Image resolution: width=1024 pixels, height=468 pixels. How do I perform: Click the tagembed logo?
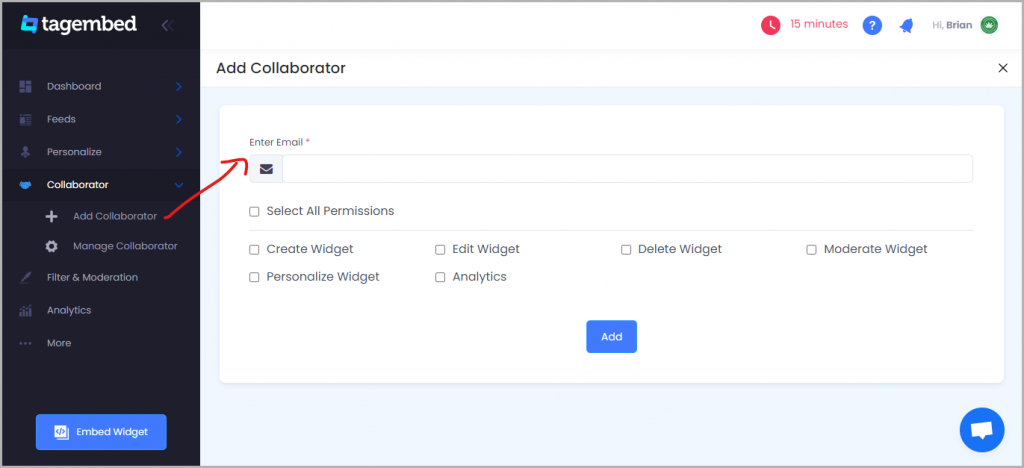[x=78, y=25]
